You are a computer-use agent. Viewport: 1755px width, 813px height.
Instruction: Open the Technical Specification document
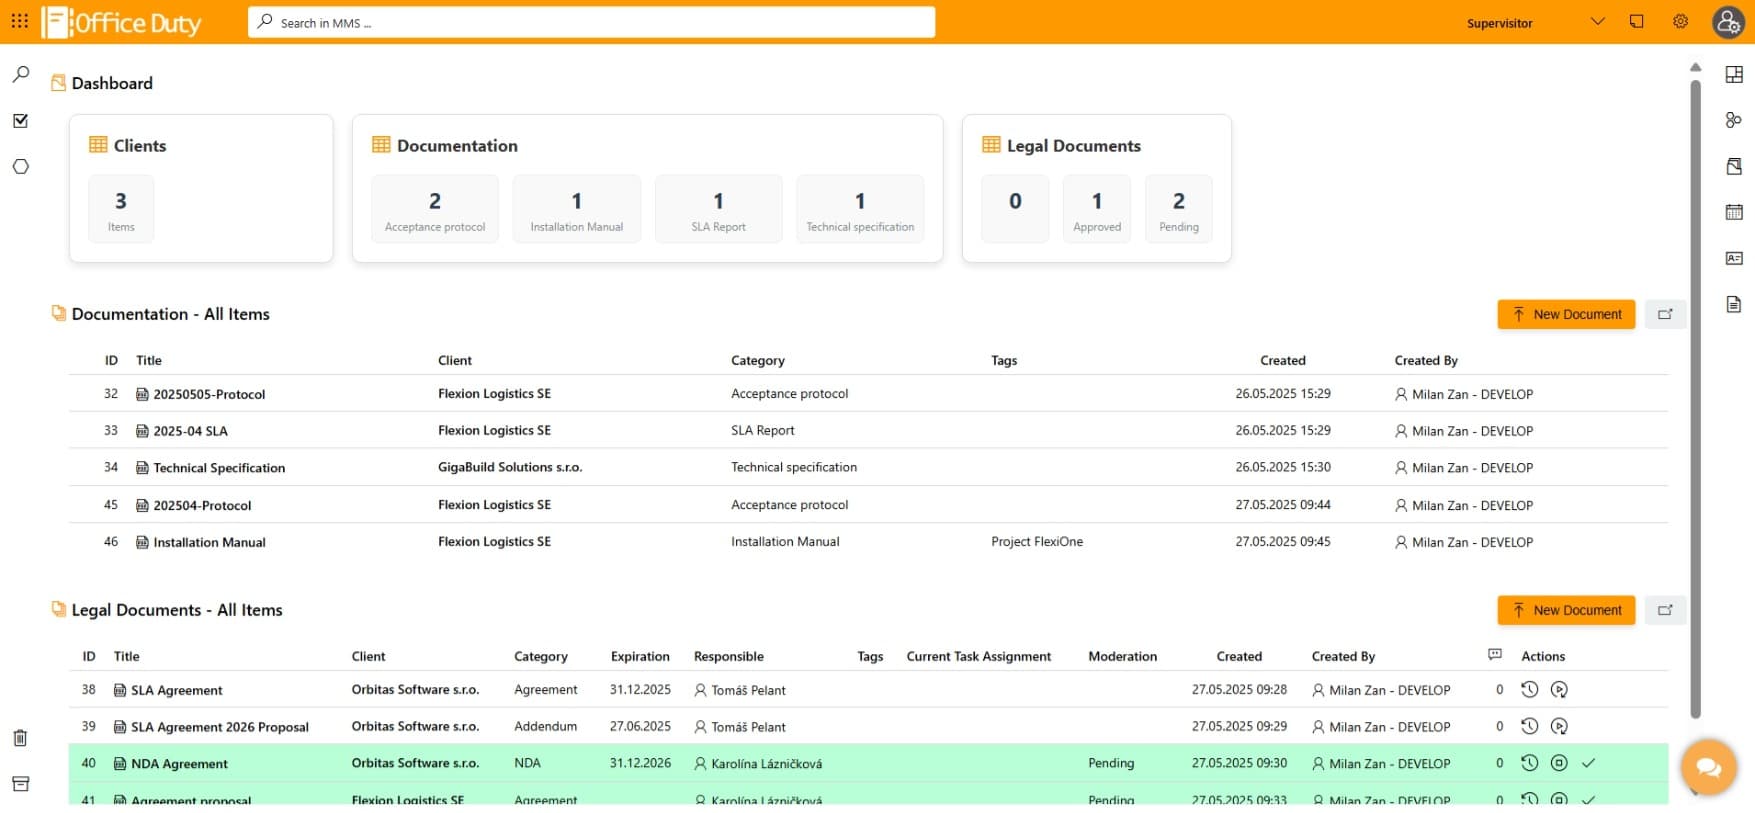coord(219,468)
